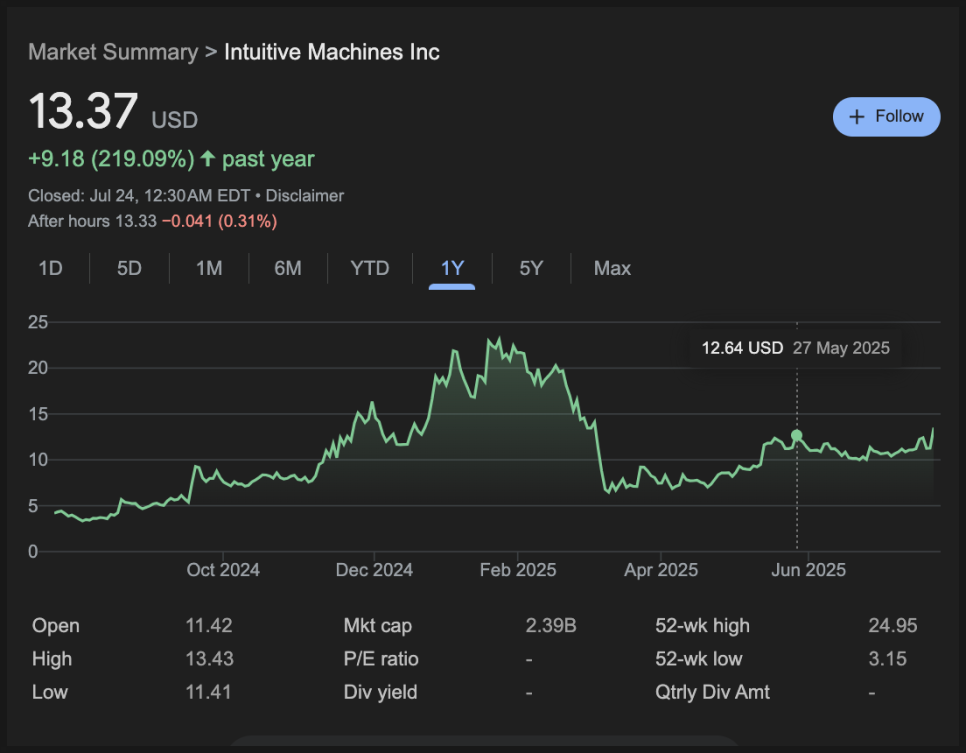Click the 52-wk high value 24.95
966x753 pixels.
[x=893, y=625]
